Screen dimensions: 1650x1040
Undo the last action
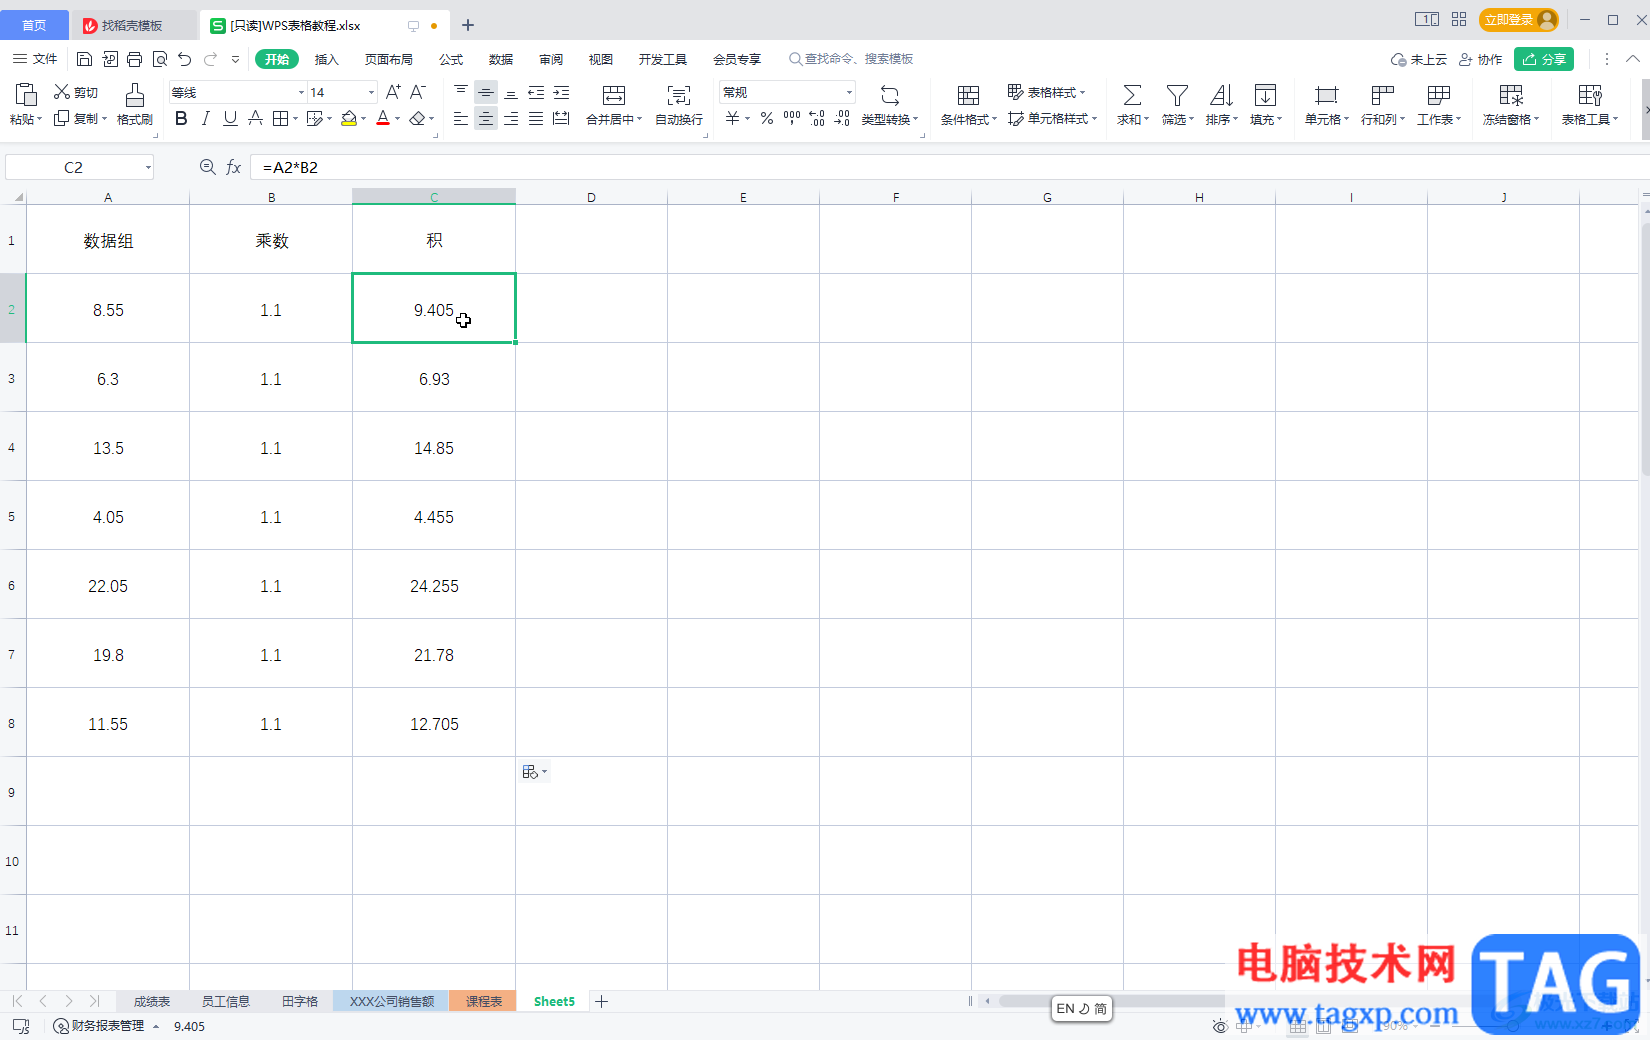tap(185, 59)
